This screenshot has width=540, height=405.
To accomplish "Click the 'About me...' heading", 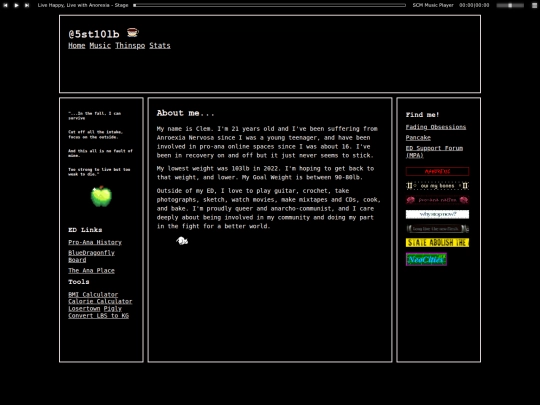I will pyautogui.click(x=185, y=113).
